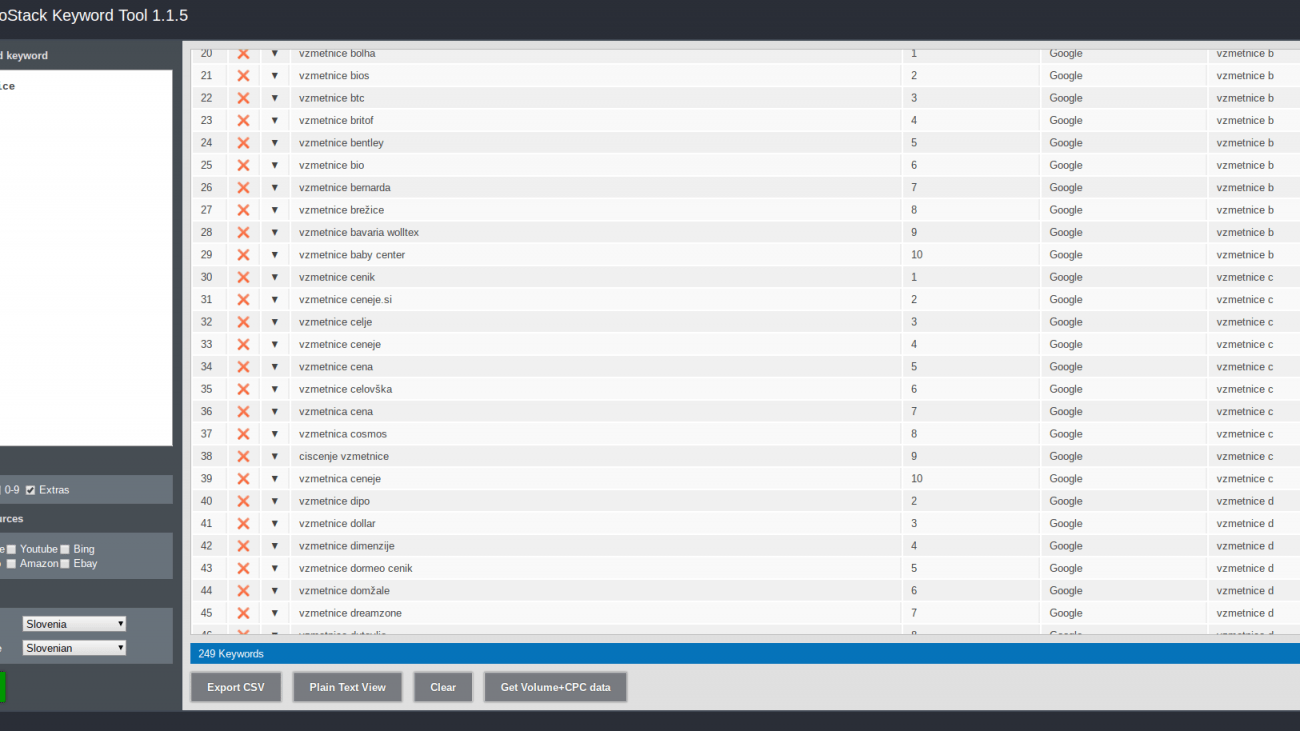The width and height of the screenshot is (1300, 731).
Task: Remove the 'vzmetnice bentley' keyword with red X
Action: click(x=243, y=143)
